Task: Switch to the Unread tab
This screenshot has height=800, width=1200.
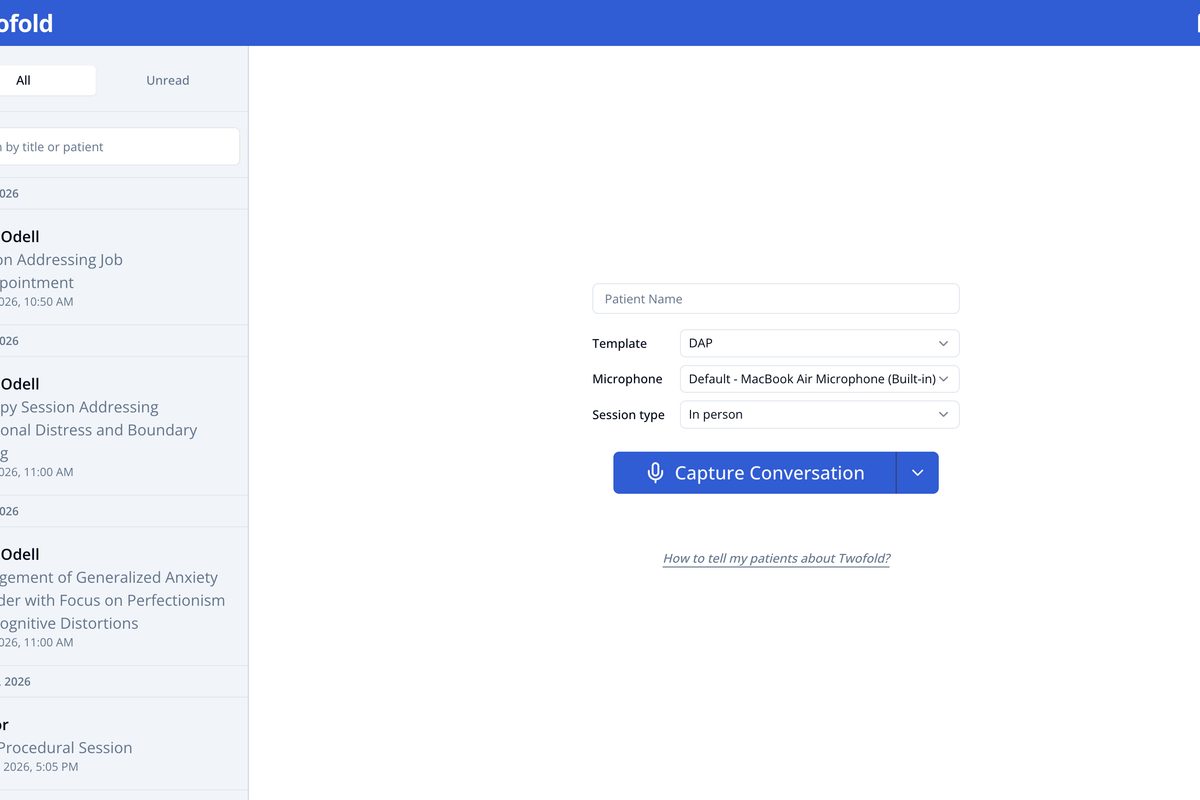Action: pyautogui.click(x=168, y=80)
